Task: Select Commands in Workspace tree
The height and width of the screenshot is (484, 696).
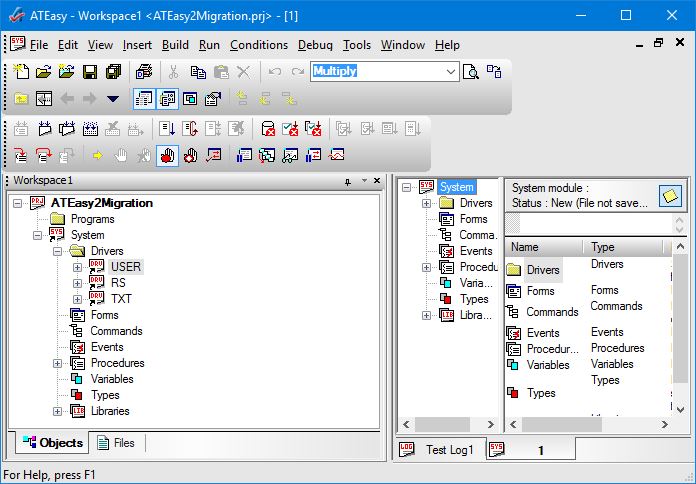Action: pyautogui.click(x=106, y=331)
